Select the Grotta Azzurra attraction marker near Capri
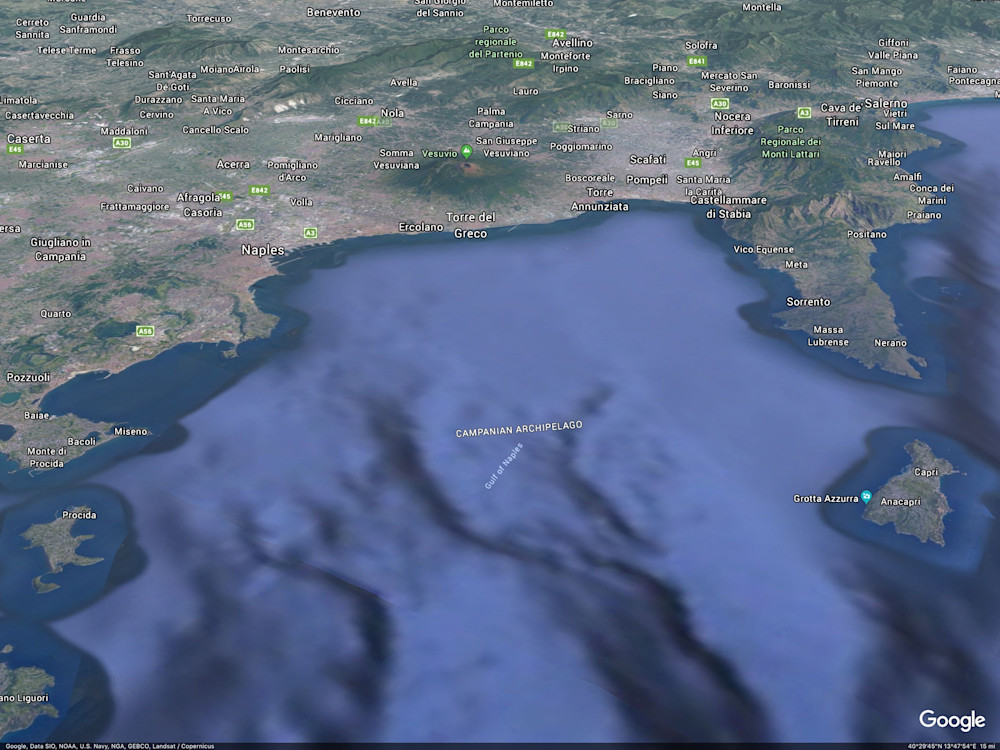Screen dimensions: 1000x750 [866, 494]
